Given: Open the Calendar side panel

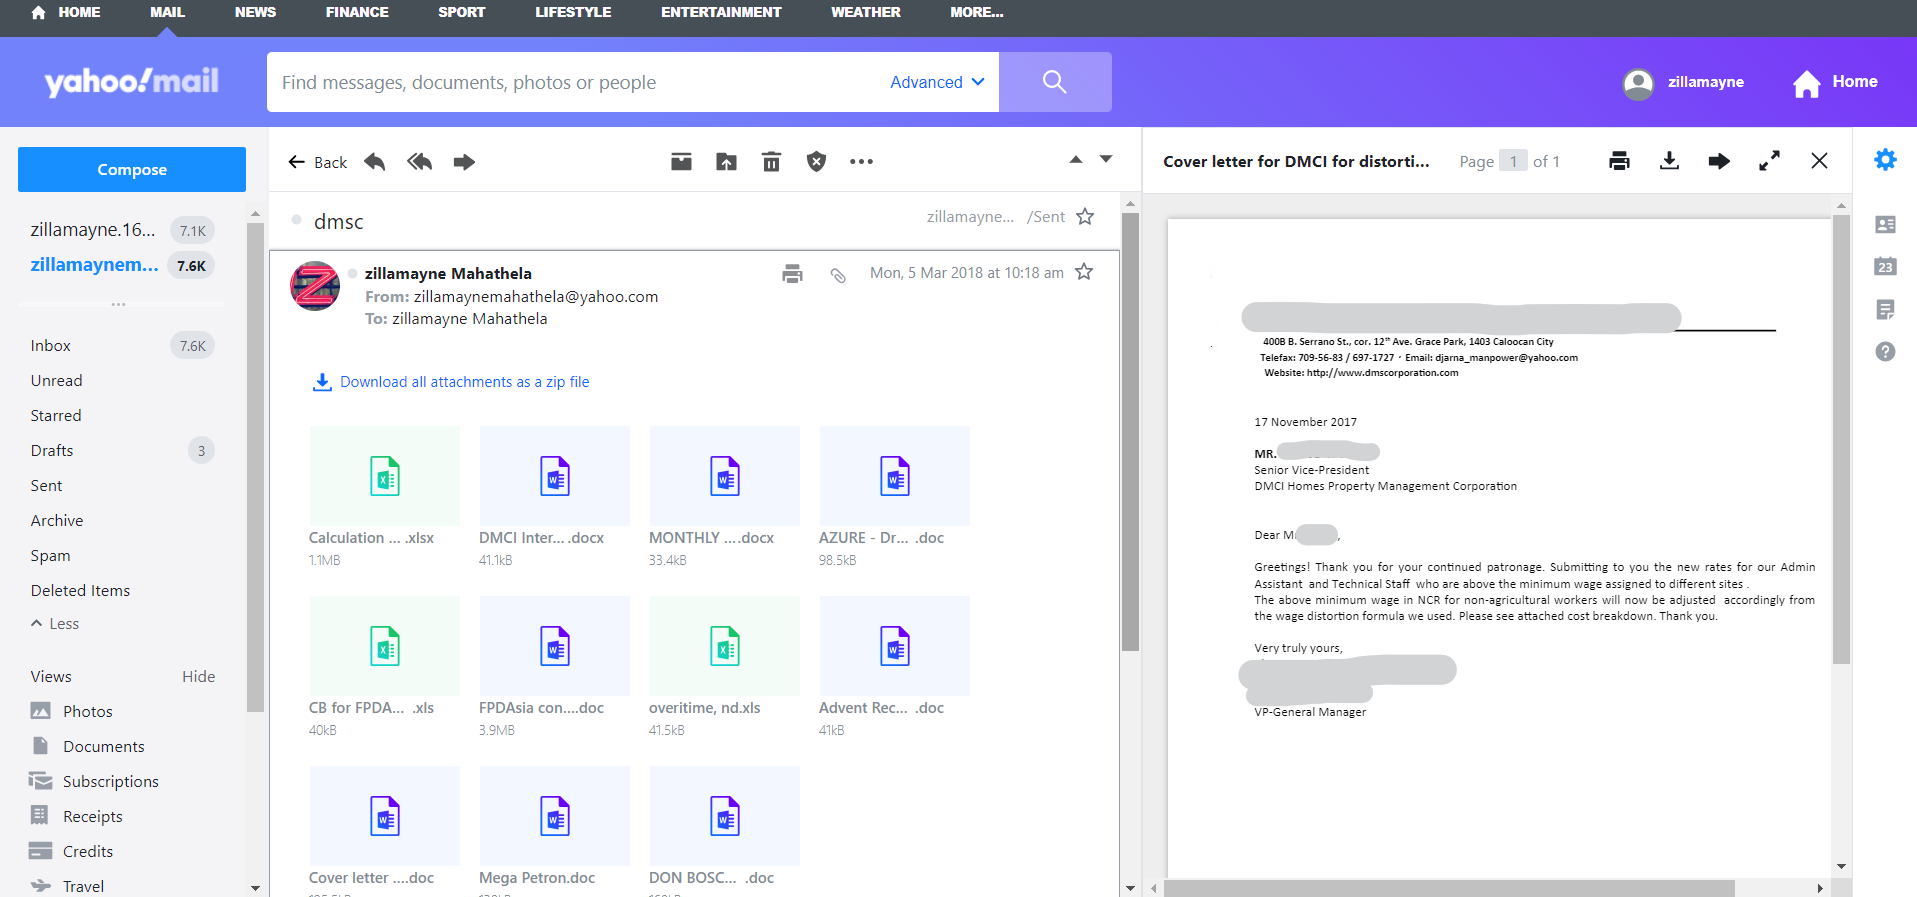Looking at the screenshot, I should (1885, 267).
